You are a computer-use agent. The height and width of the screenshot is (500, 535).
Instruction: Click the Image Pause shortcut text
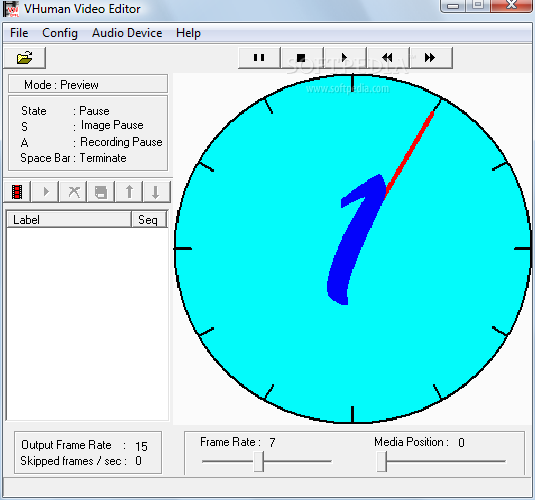[x=112, y=125]
